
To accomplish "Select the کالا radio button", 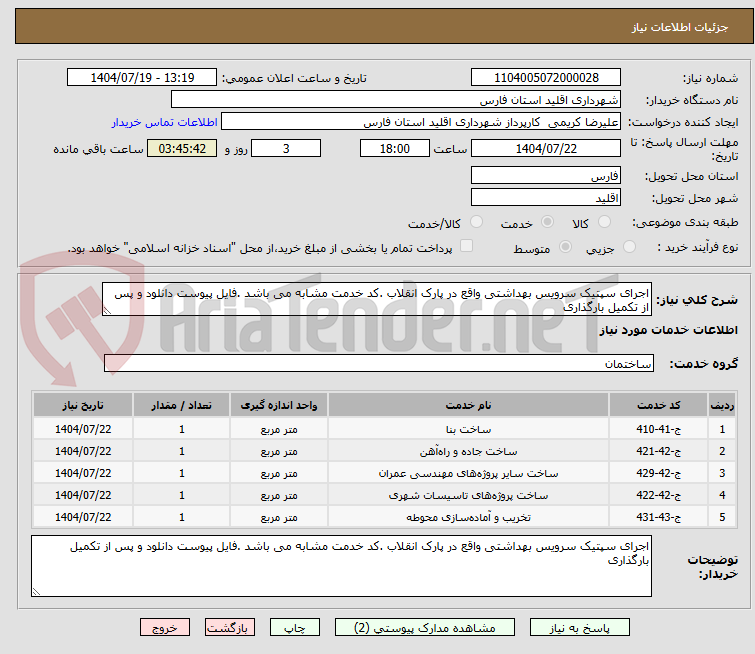I will coord(604,222).
